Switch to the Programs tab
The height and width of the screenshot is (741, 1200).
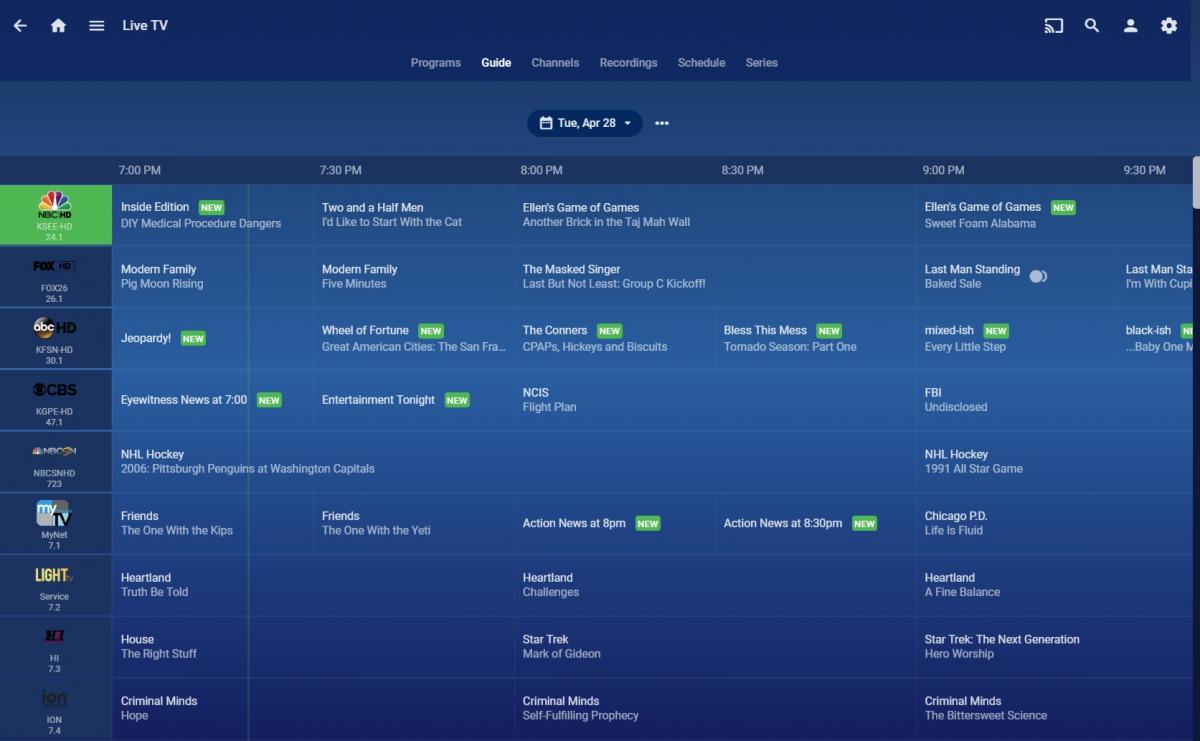(x=436, y=62)
